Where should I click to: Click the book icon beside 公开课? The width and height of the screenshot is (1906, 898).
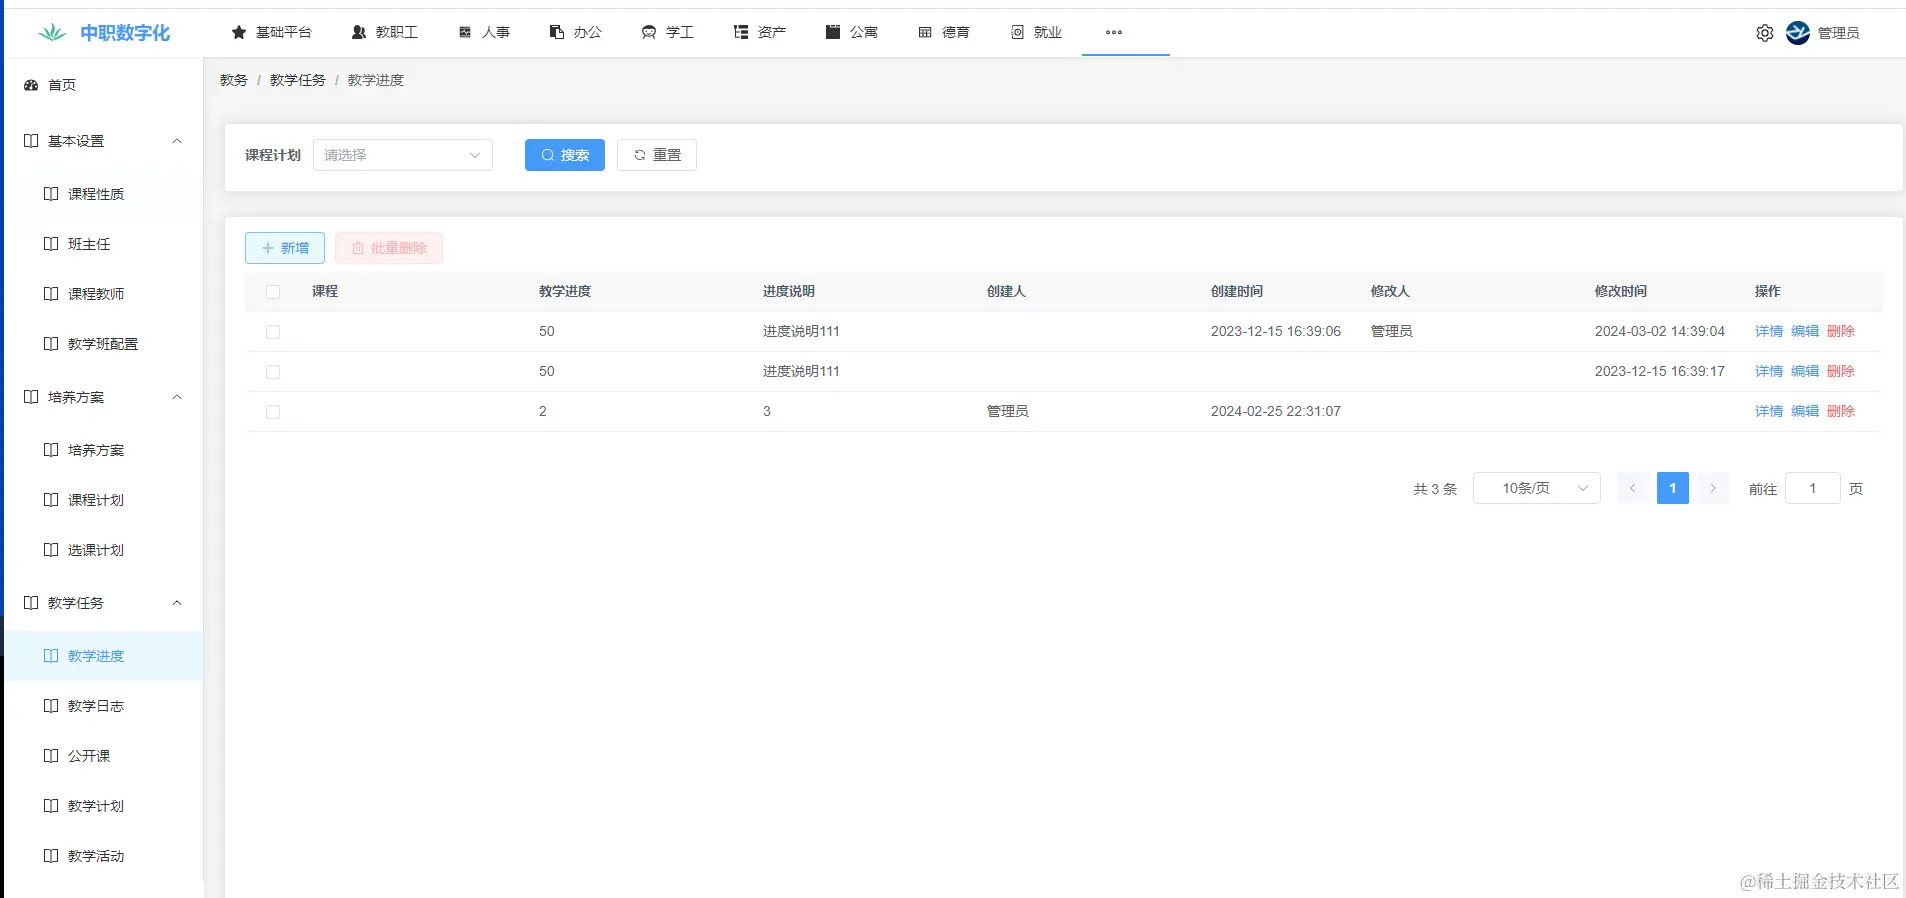pos(51,756)
